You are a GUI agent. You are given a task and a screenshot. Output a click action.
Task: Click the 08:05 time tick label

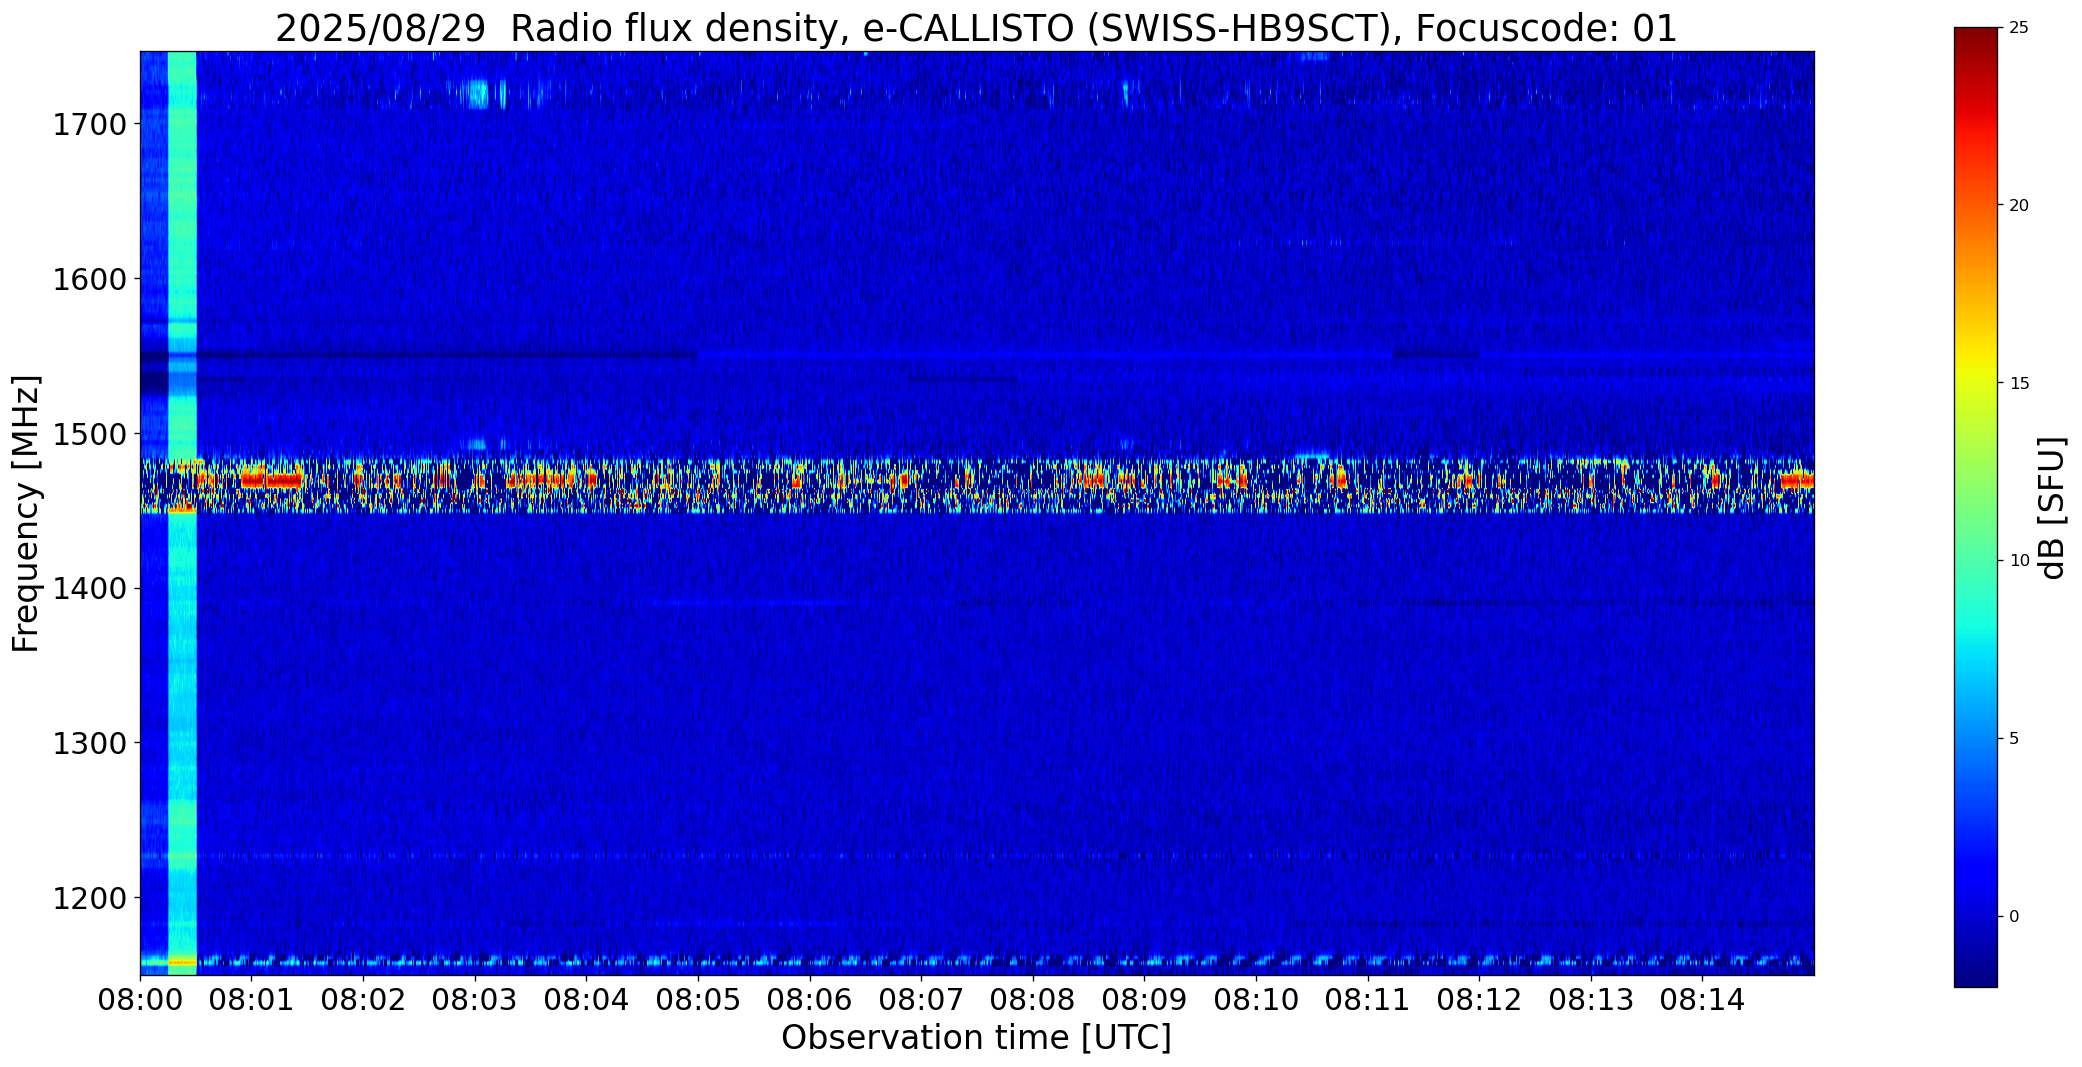pyautogui.click(x=698, y=999)
